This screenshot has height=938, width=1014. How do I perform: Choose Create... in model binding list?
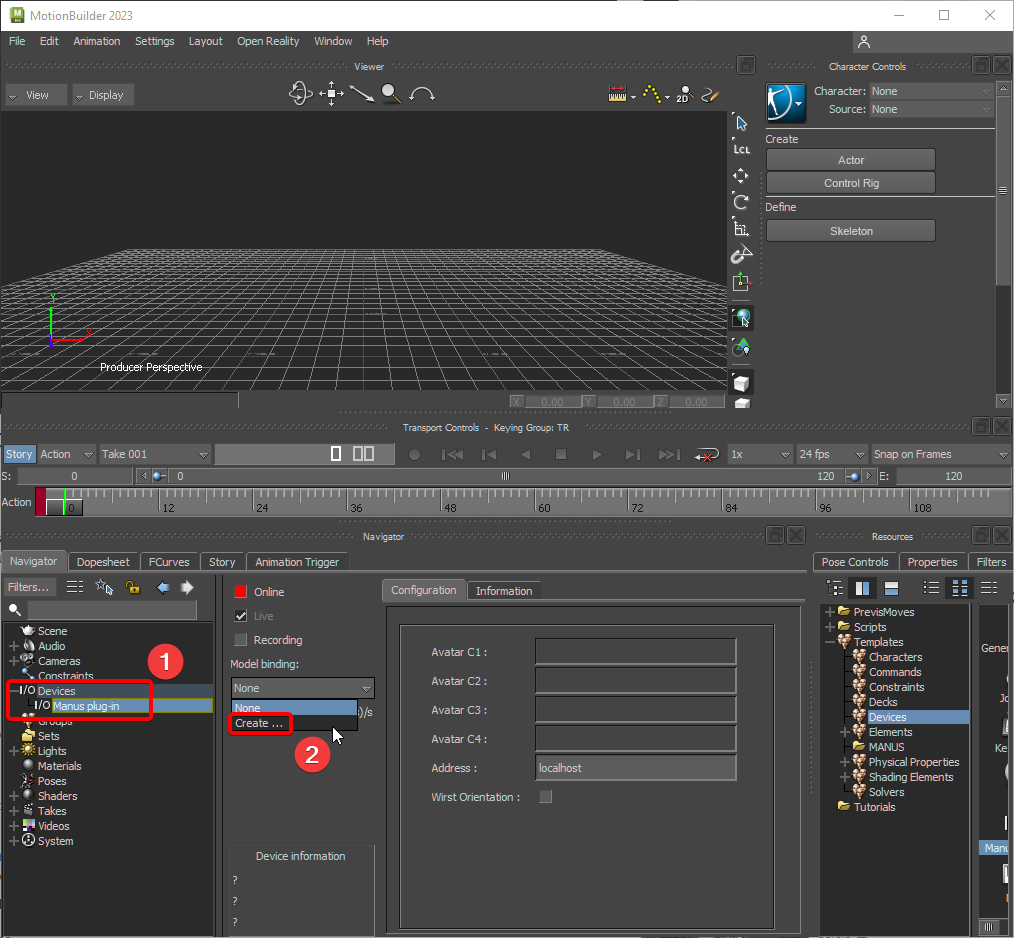(259, 723)
